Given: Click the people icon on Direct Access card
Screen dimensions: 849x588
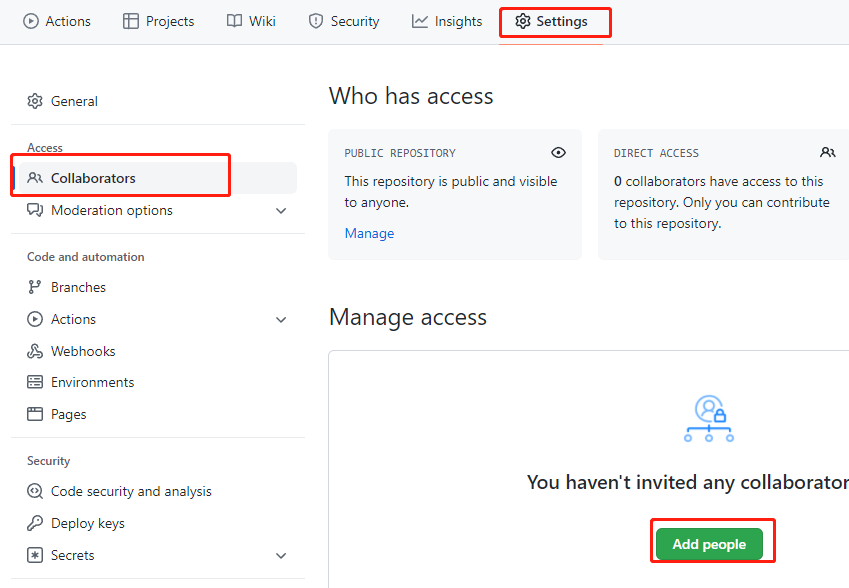Looking at the screenshot, I should [x=827, y=153].
